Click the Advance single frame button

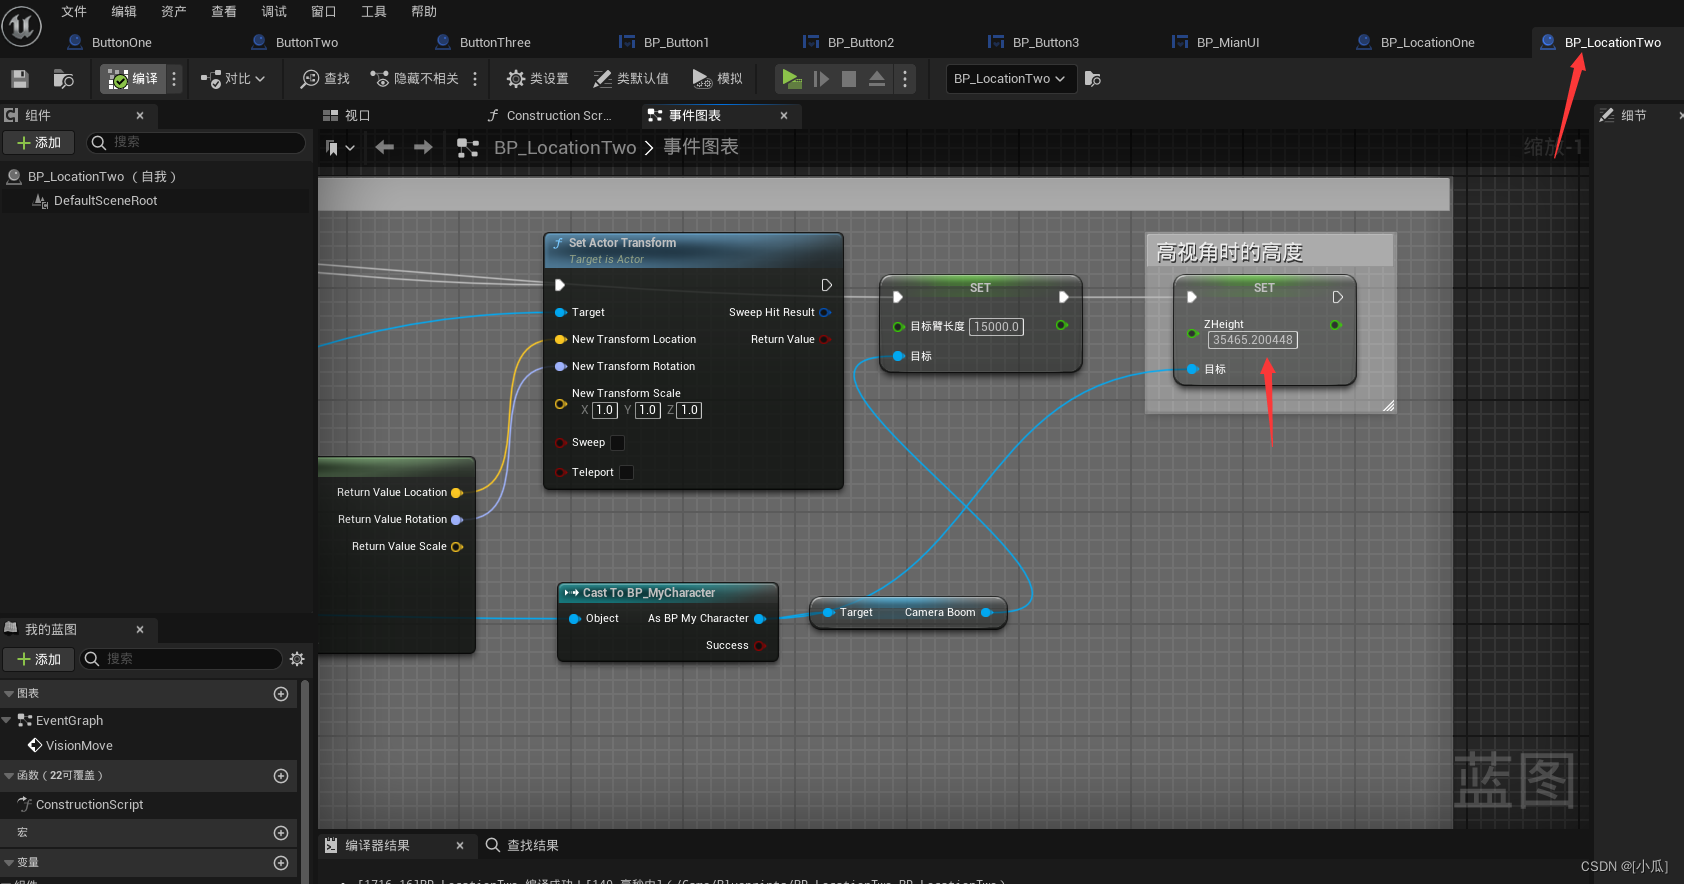[x=821, y=79]
